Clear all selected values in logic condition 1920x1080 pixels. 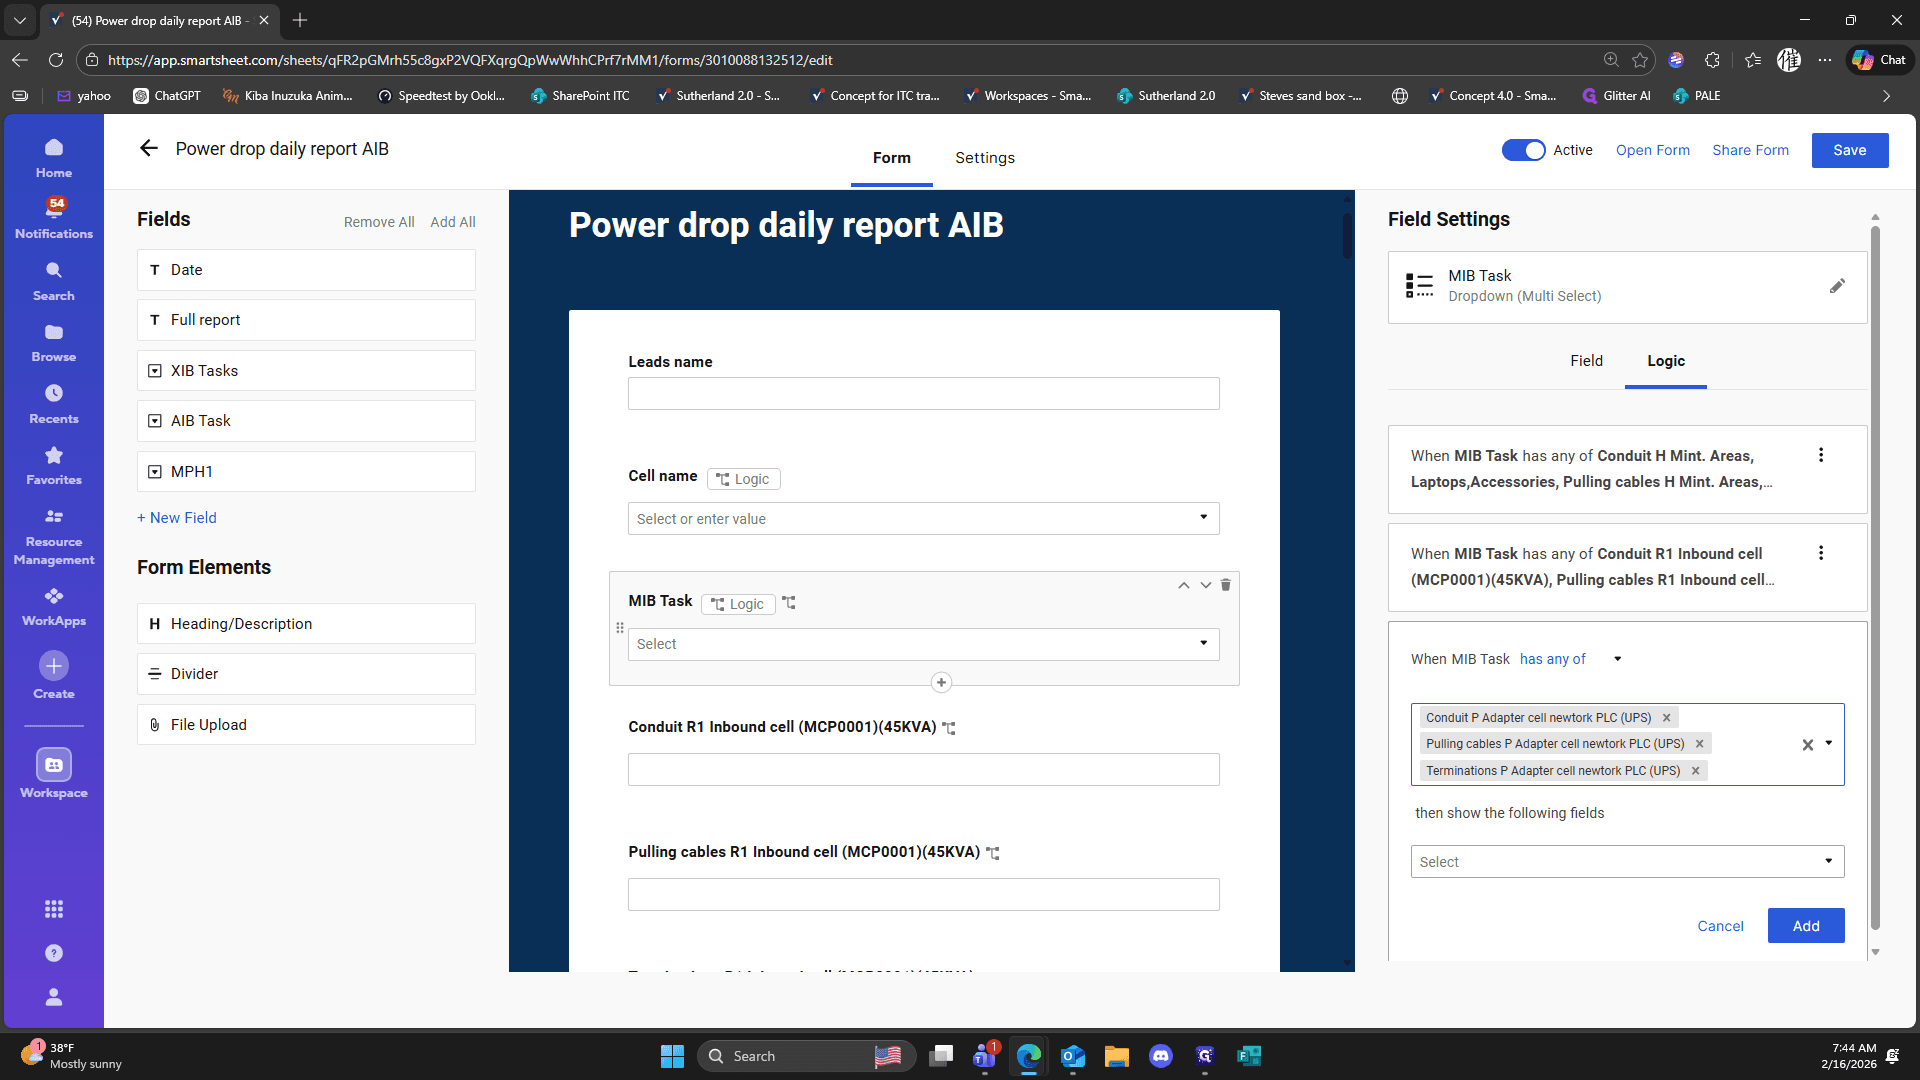point(1808,745)
